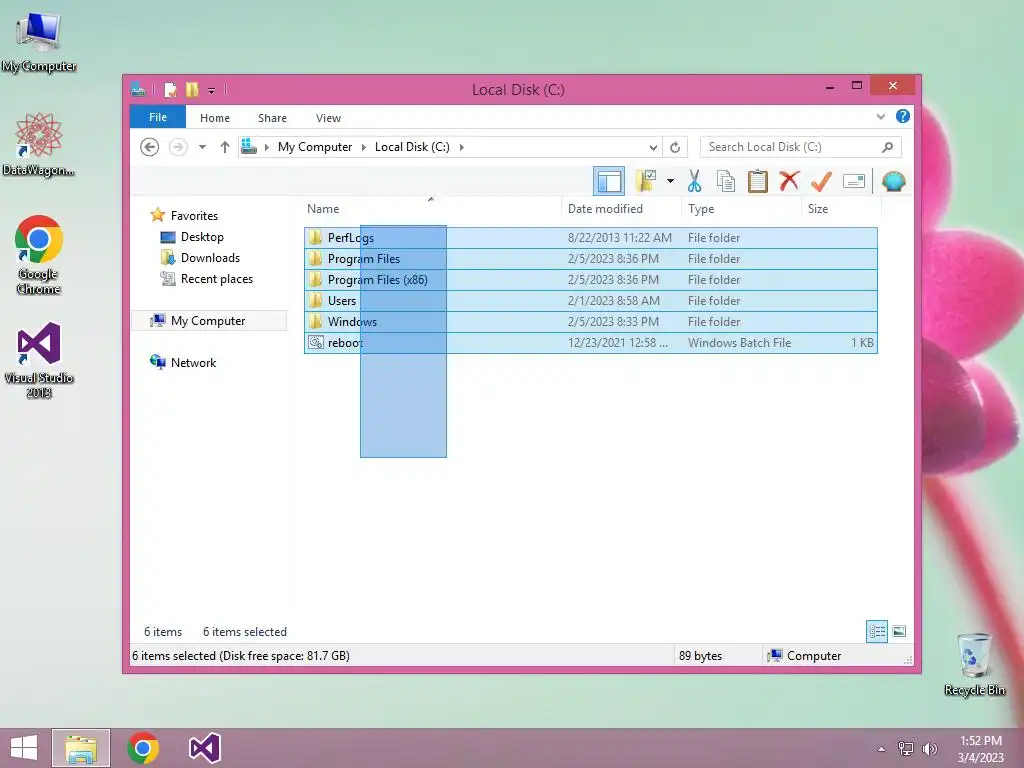Click the volume speaker tray icon
Viewport: 1024px width, 768px height.
click(x=929, y=749)
